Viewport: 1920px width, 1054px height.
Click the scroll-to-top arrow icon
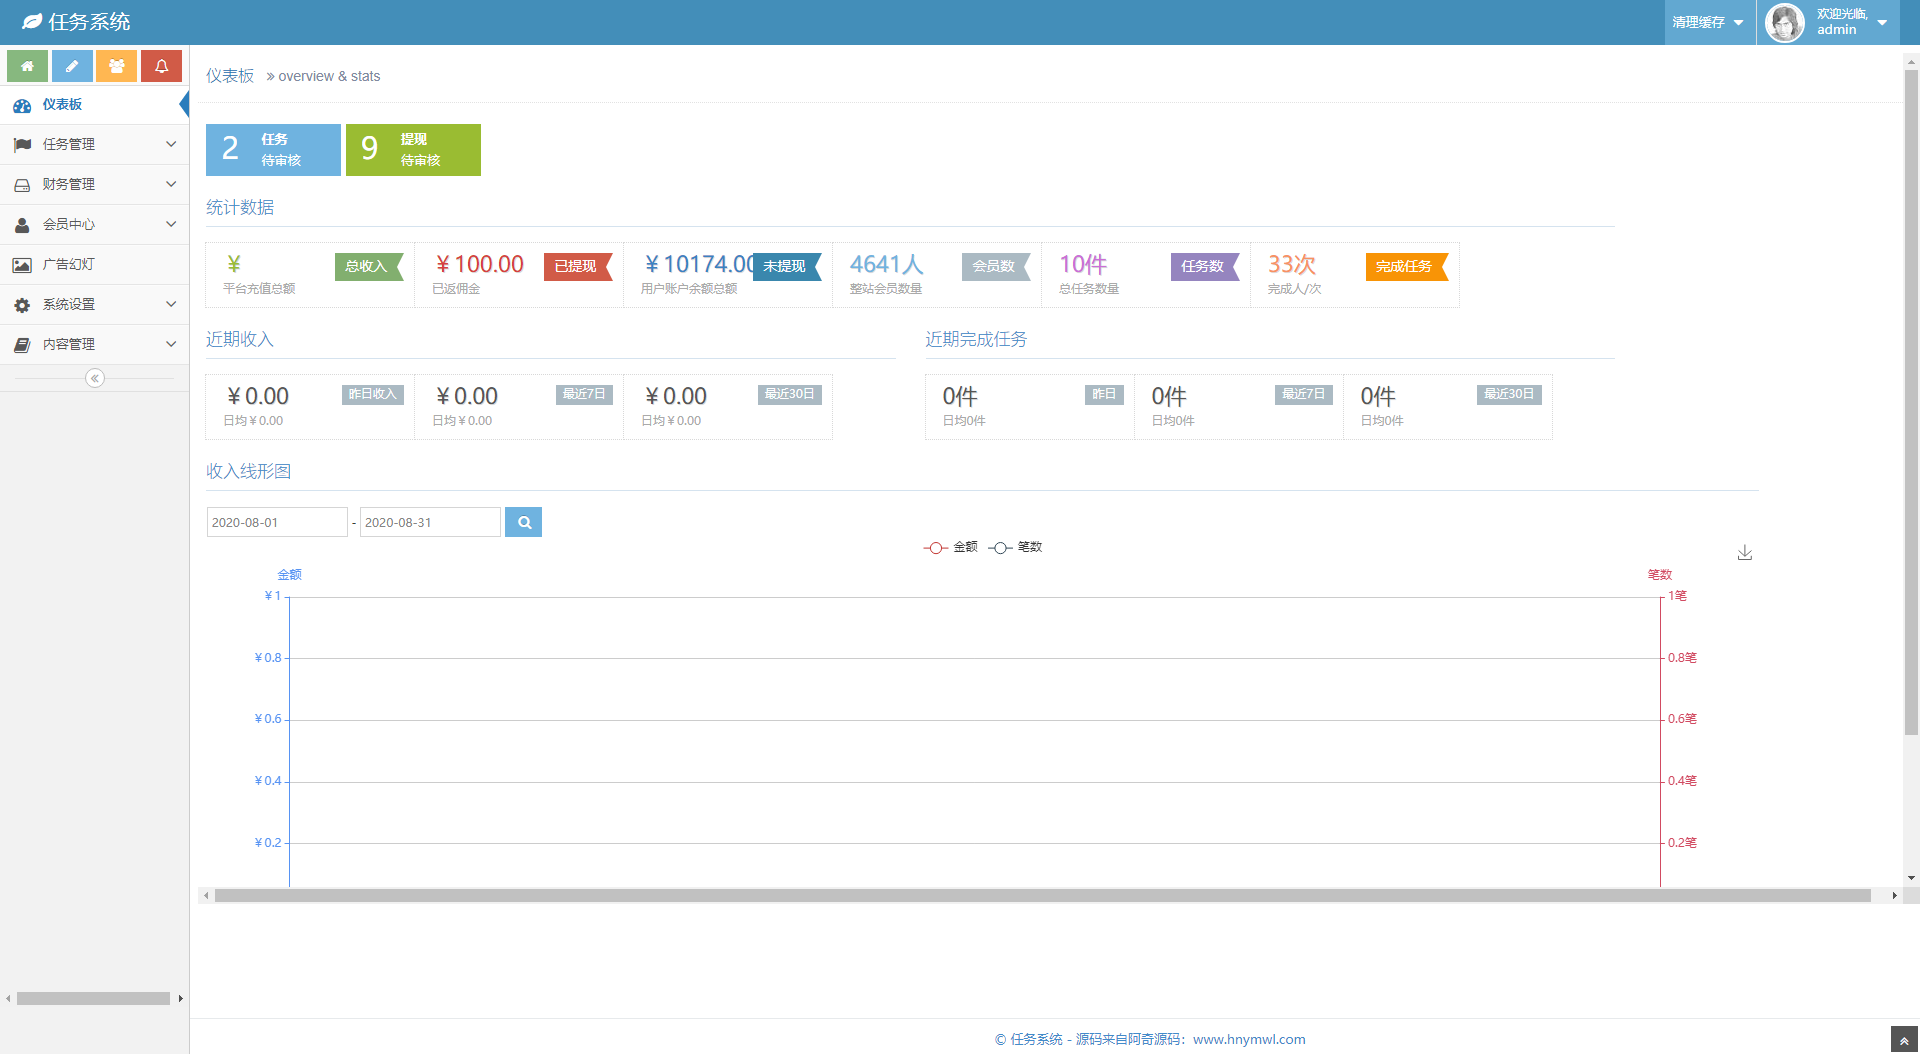(x=1904, y=1040)
